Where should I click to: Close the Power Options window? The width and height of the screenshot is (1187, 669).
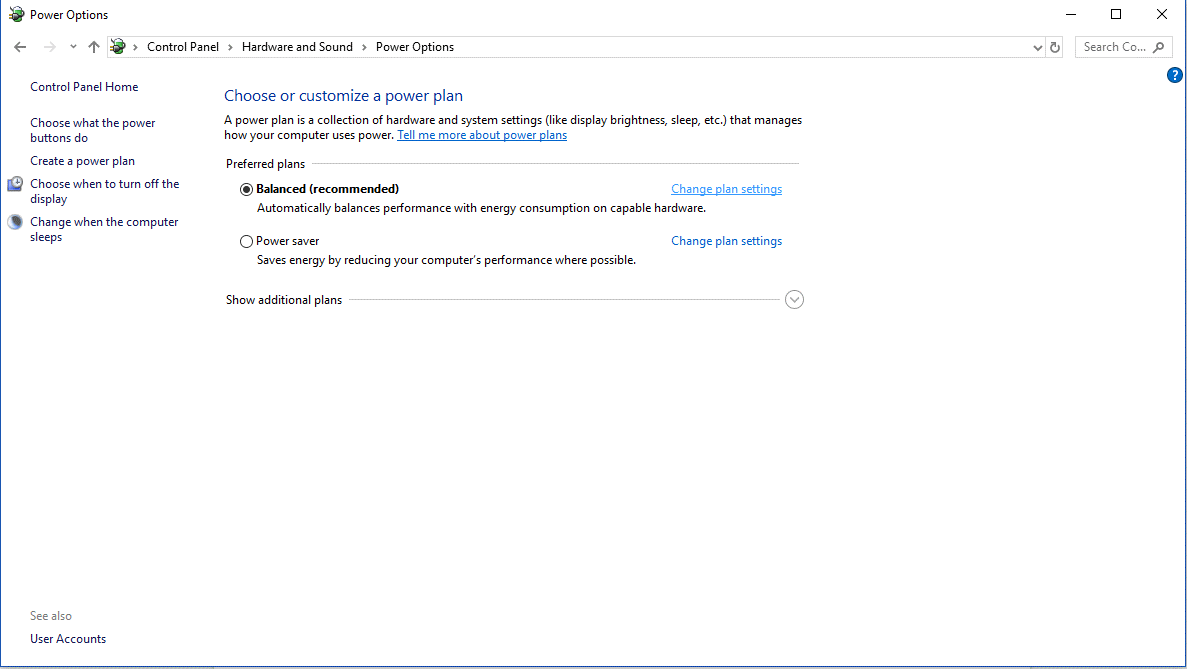(1162, 14)
